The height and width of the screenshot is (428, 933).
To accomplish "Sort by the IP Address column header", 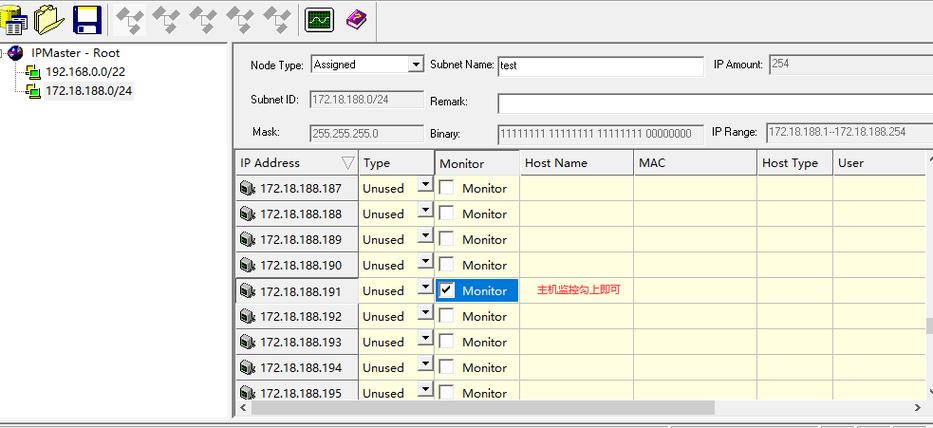I will point(297,163).
